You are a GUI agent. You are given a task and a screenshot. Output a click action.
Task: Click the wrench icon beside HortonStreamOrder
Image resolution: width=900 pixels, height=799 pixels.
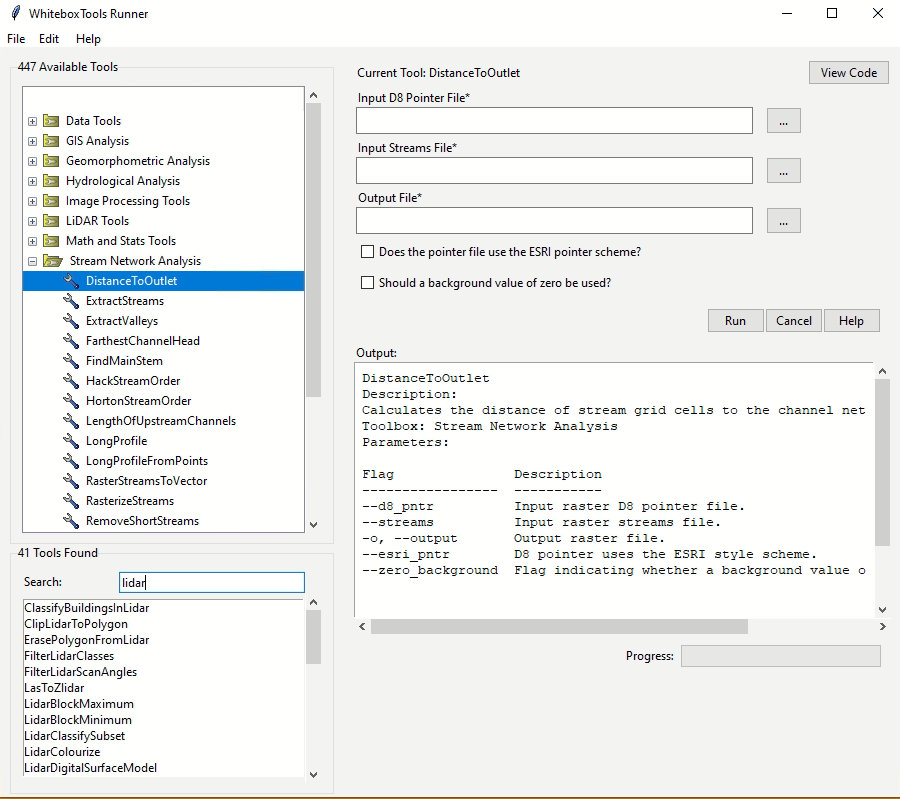click(71, 401)
